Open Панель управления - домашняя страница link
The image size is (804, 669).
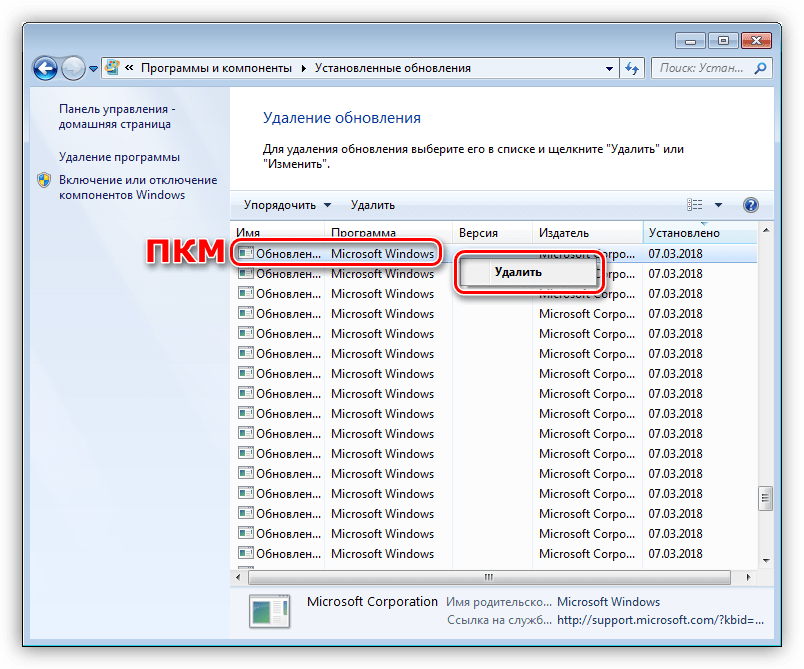(x=115, y=116)
